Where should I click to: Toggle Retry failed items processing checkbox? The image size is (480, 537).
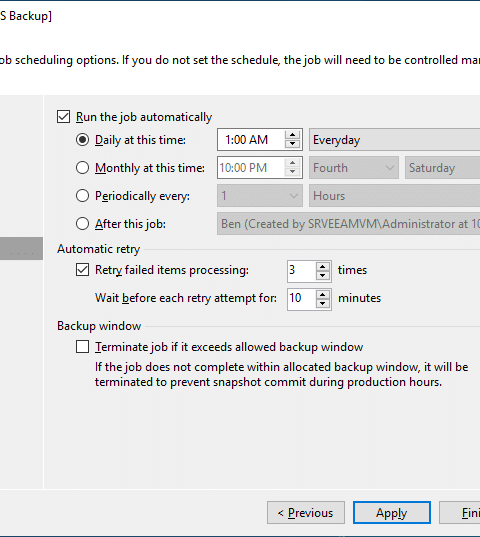83,270
